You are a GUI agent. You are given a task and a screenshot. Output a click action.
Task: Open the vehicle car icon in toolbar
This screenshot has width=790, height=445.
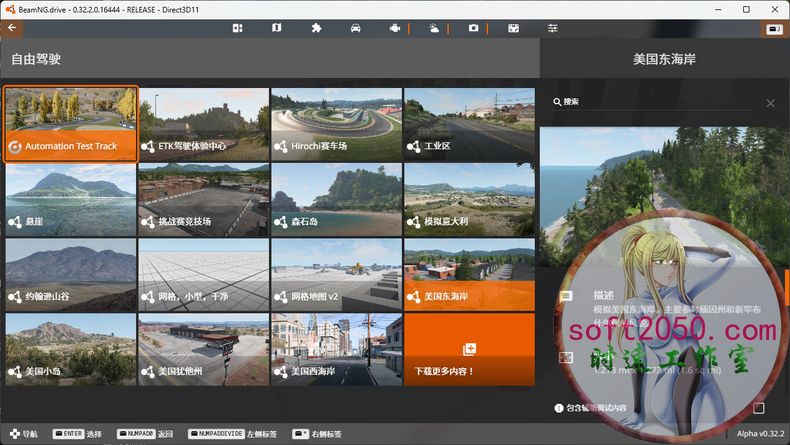click(x=355, y=28)
